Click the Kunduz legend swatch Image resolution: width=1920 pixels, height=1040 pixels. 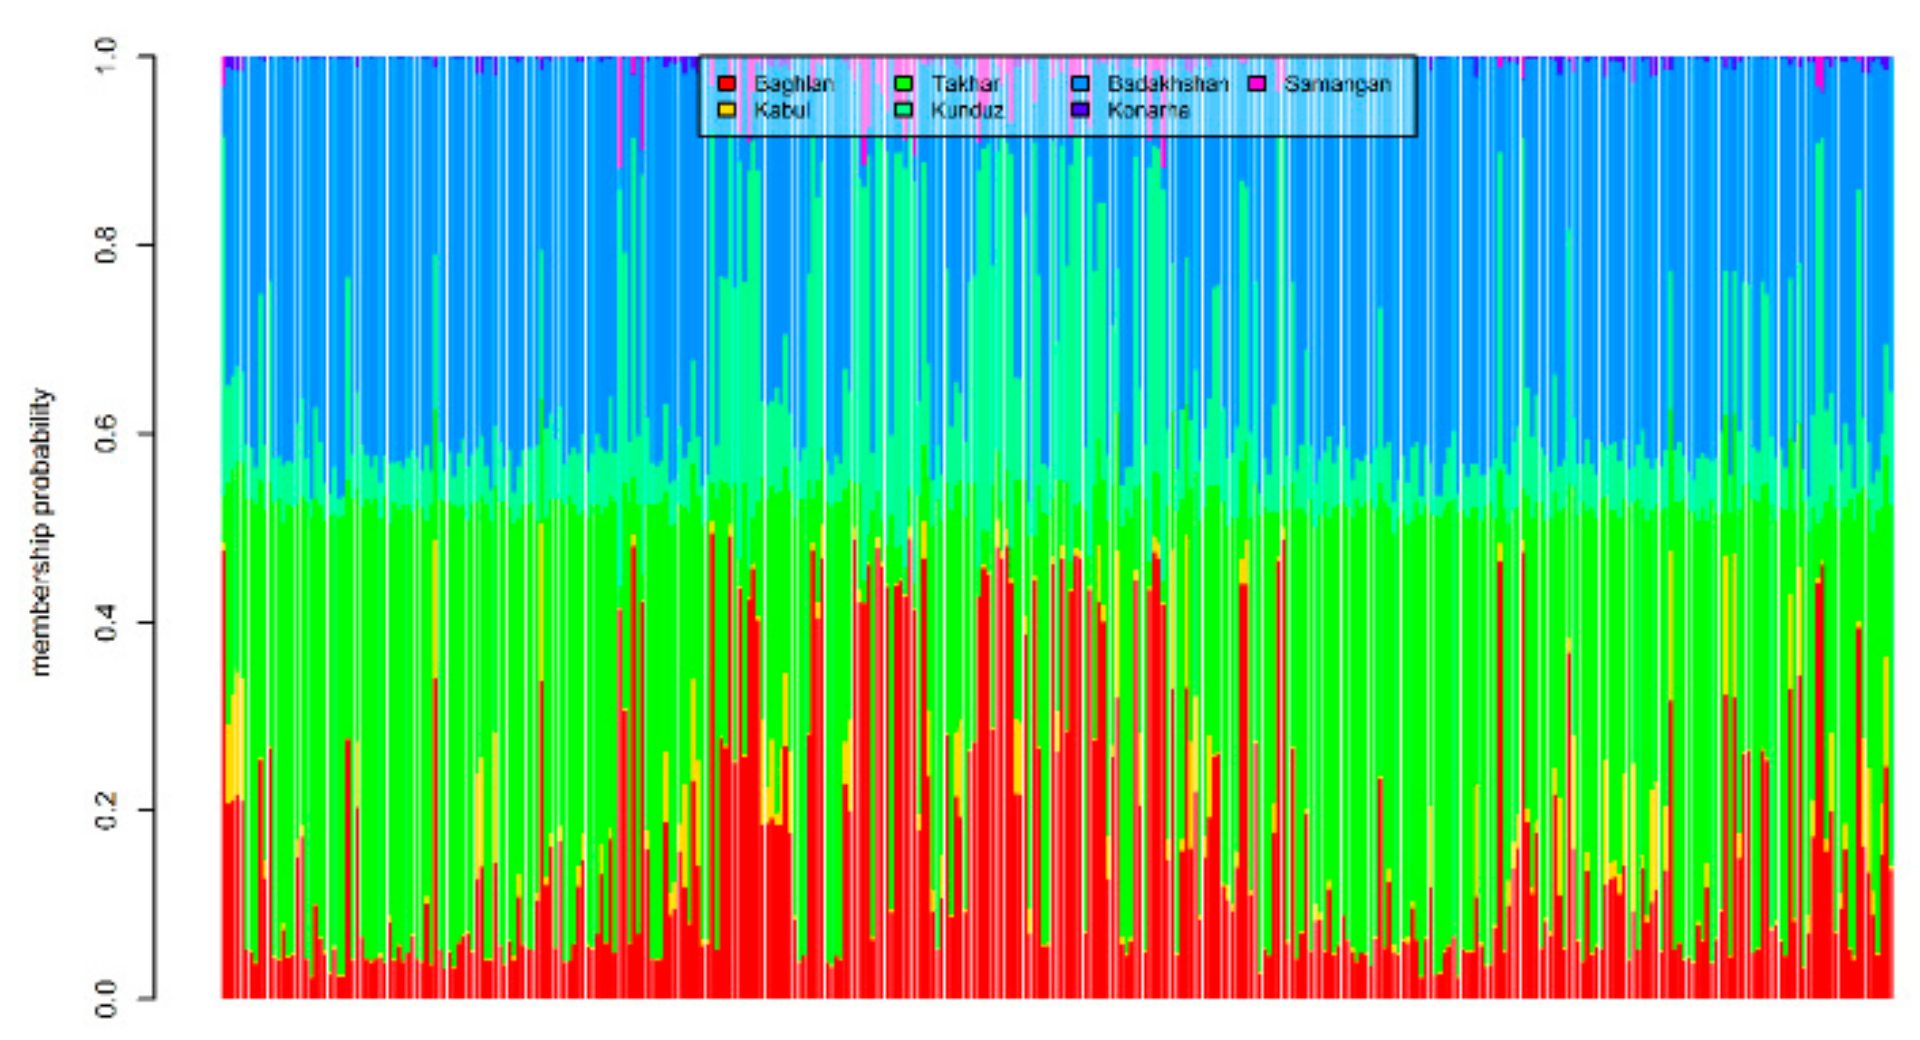(901, 108)
